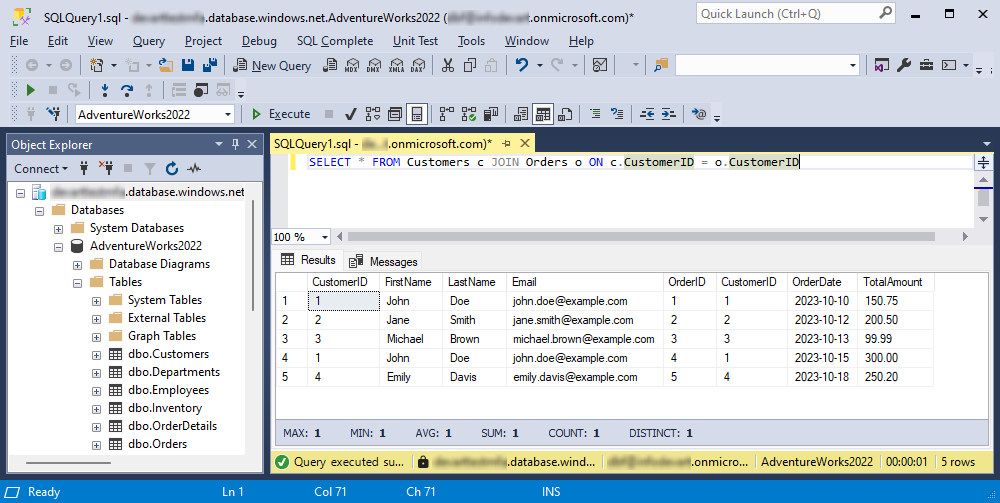
Task: Expand the dbo.Customers table node
Action: (x=96, y=354)
